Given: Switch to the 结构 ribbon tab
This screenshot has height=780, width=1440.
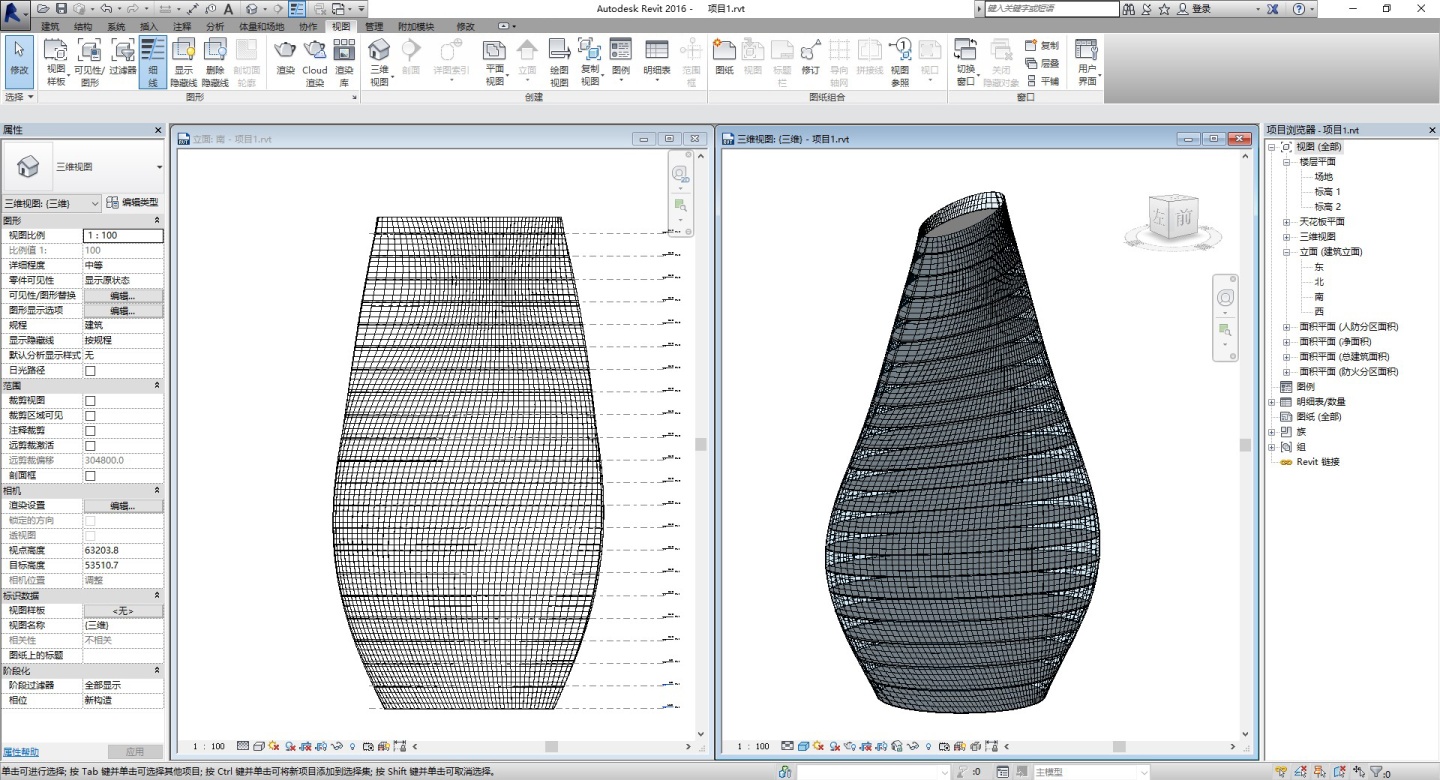Looking at the screenshot, I should [x=83, y=26].
